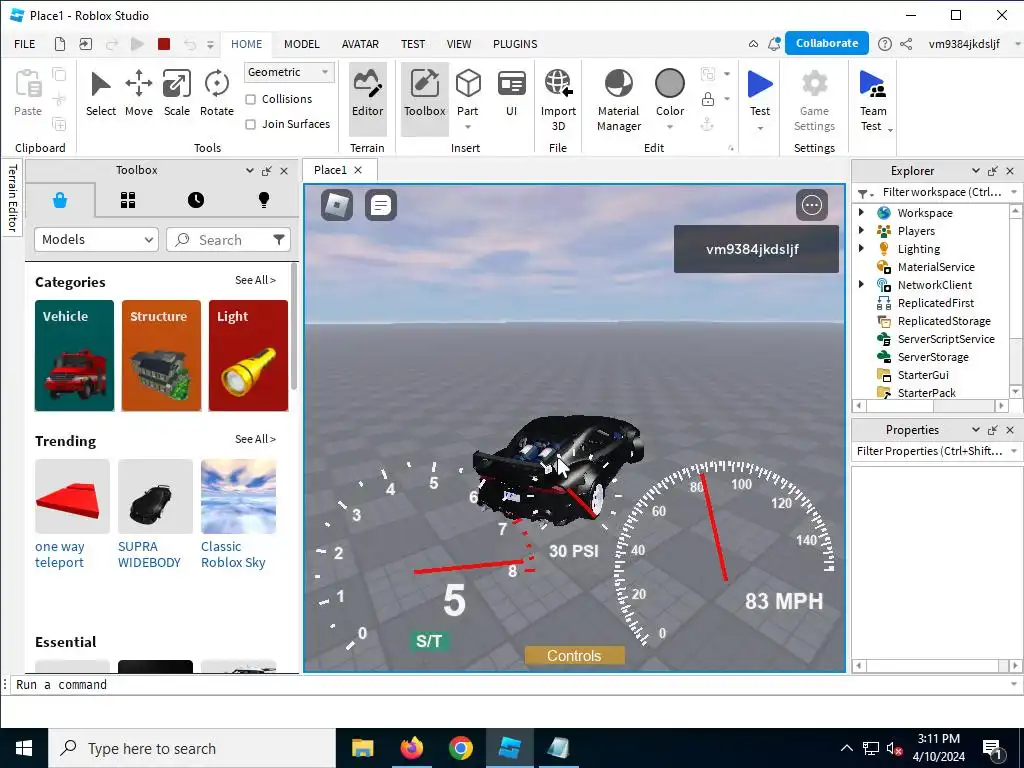Open the Roblox menu icon in viewport

337,205
